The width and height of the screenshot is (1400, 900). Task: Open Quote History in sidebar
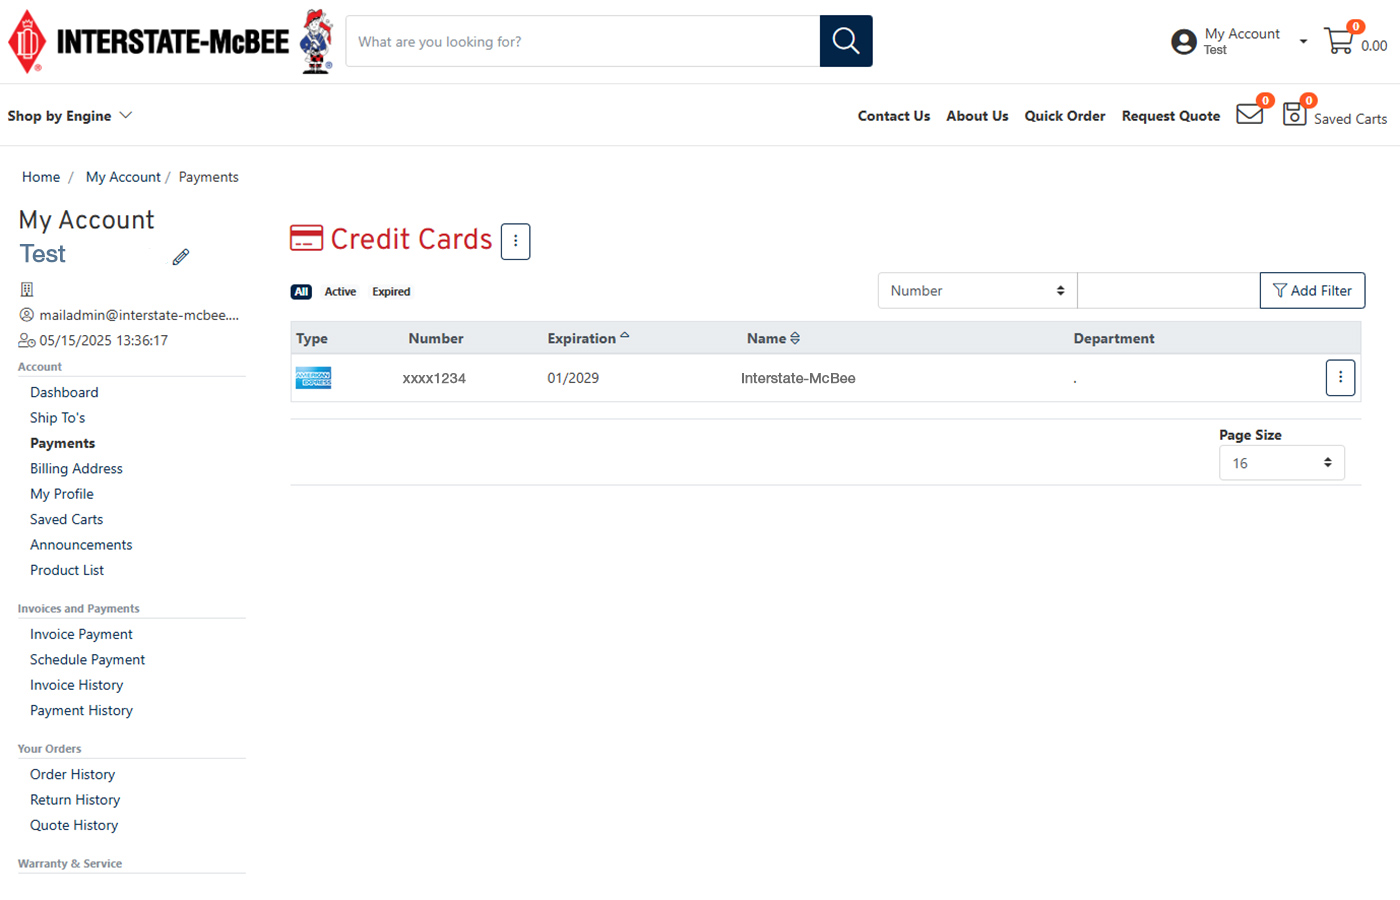(74, 825)
